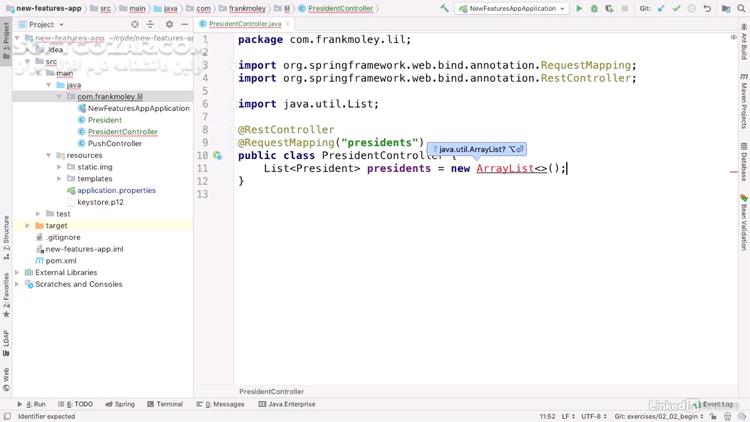Screen dimensions: 750x422
Task: Open the LDAP tool window
Action: coord(6,343)
